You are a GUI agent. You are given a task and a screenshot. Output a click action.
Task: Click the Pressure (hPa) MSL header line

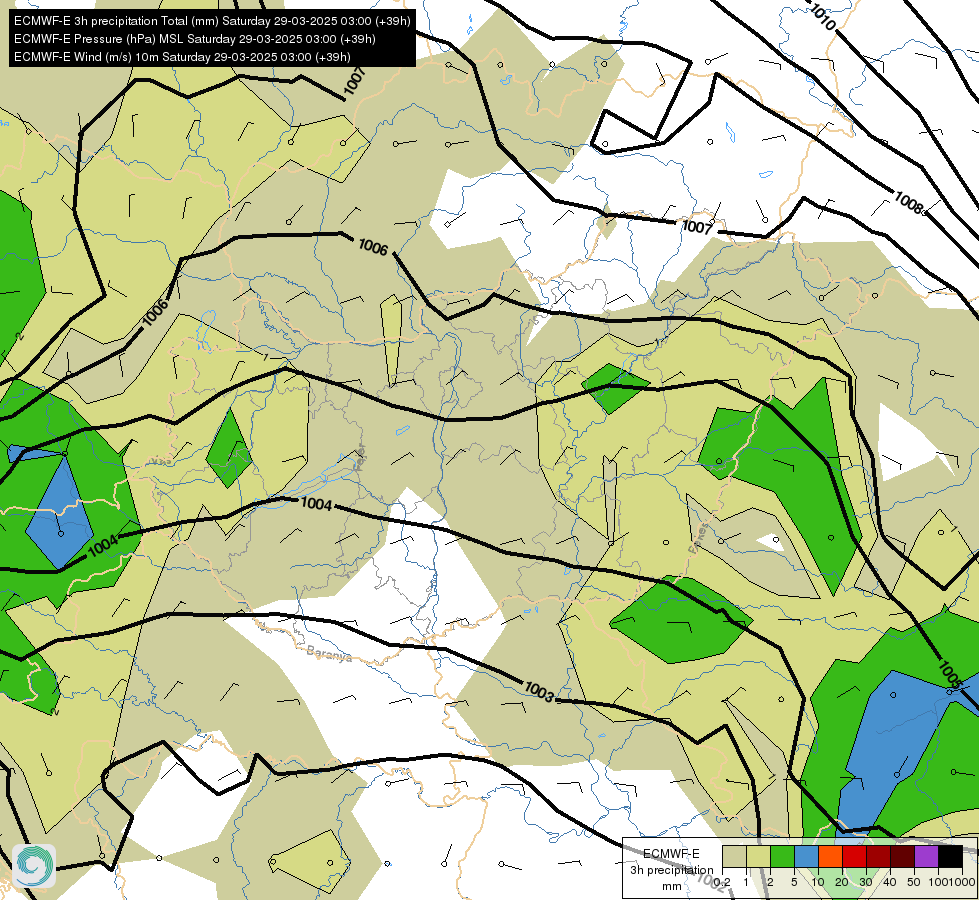(x=195, y=39)
